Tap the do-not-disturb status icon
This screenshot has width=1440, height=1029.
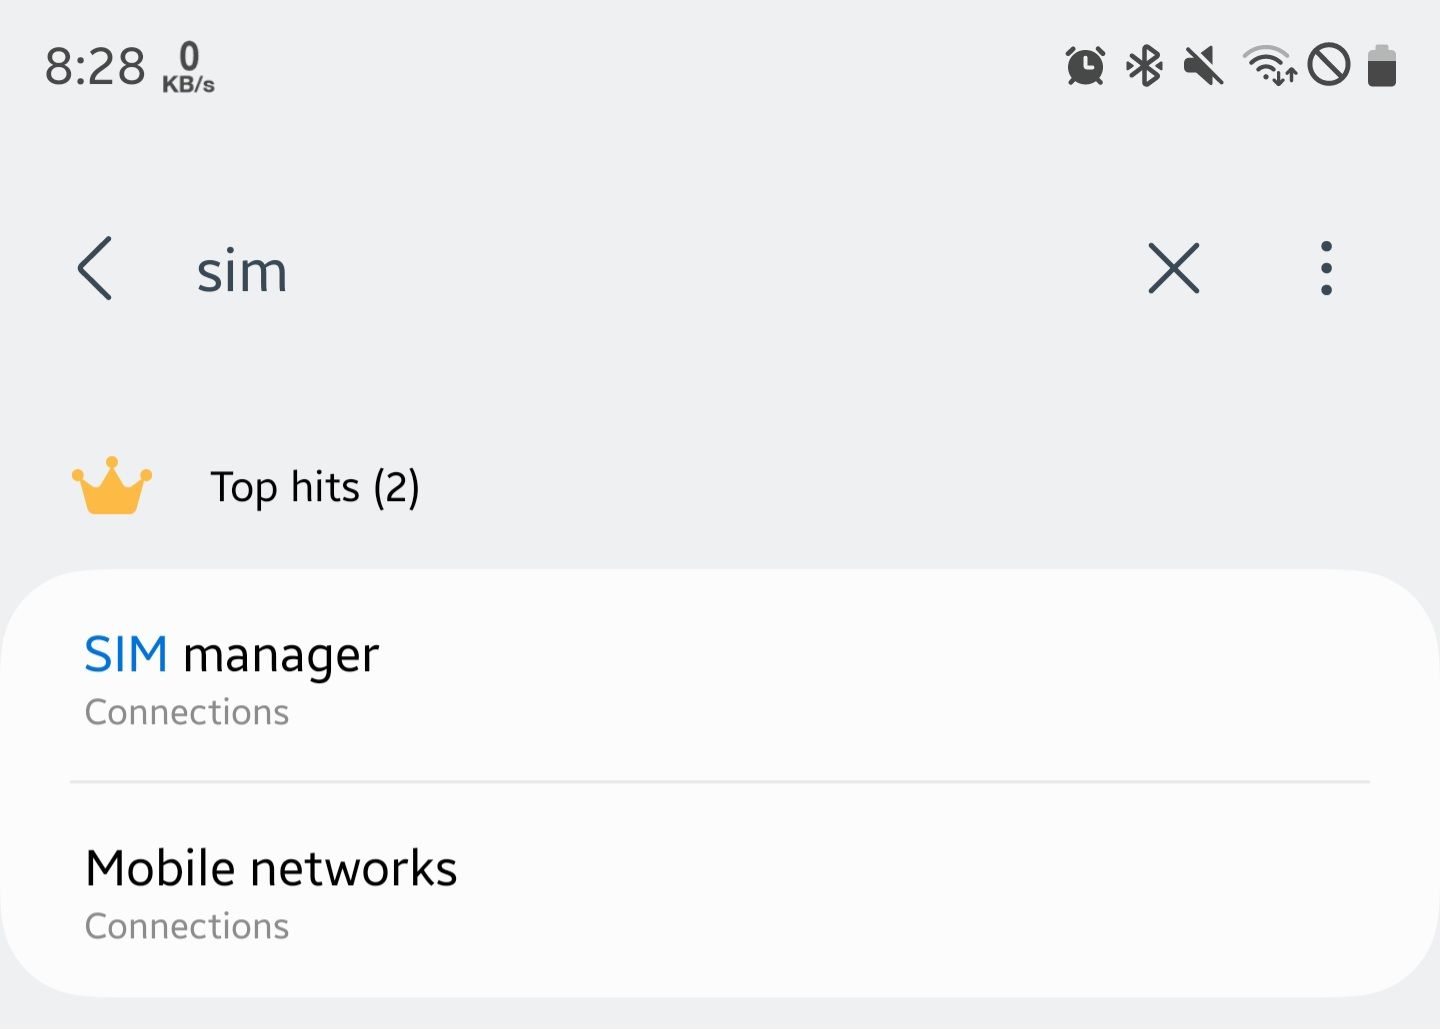pyautogui.click(x=1328, y=66)
